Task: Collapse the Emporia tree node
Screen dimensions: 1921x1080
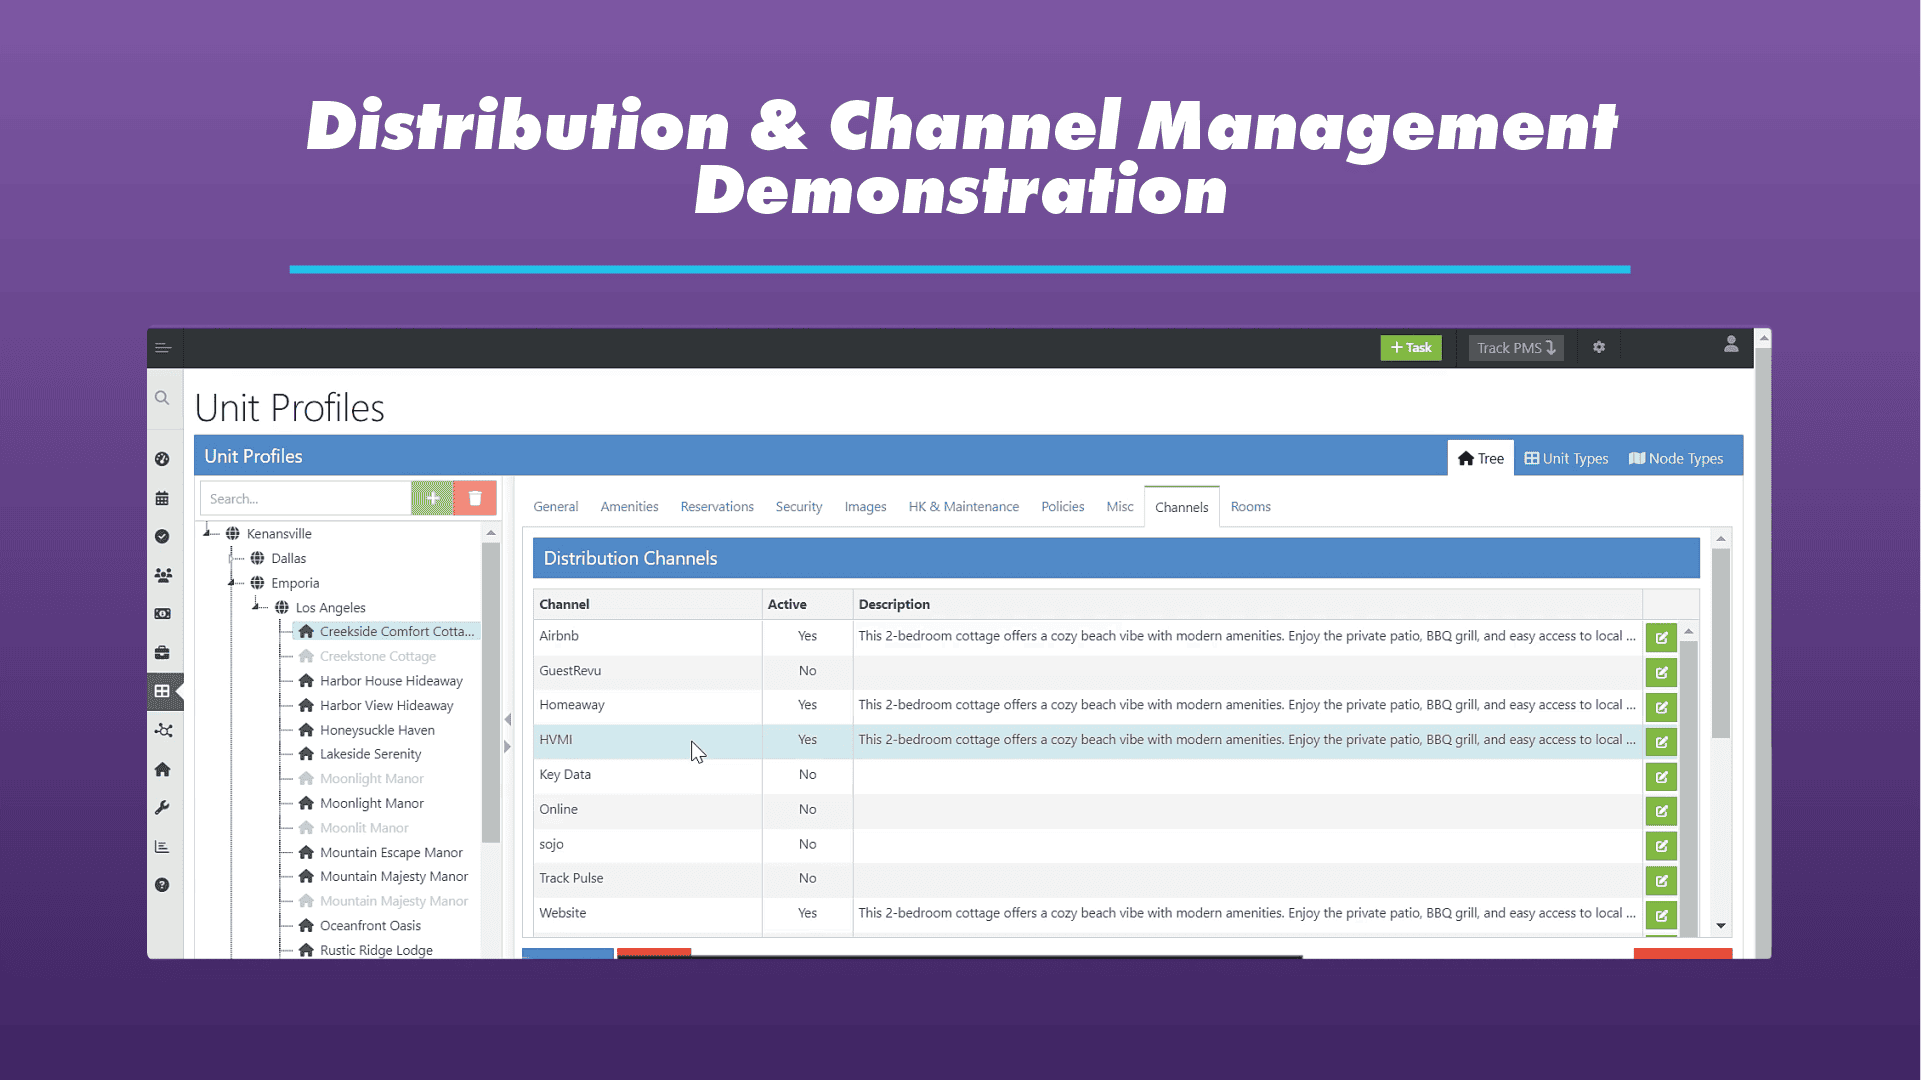Action: click(x=231, y=582)
